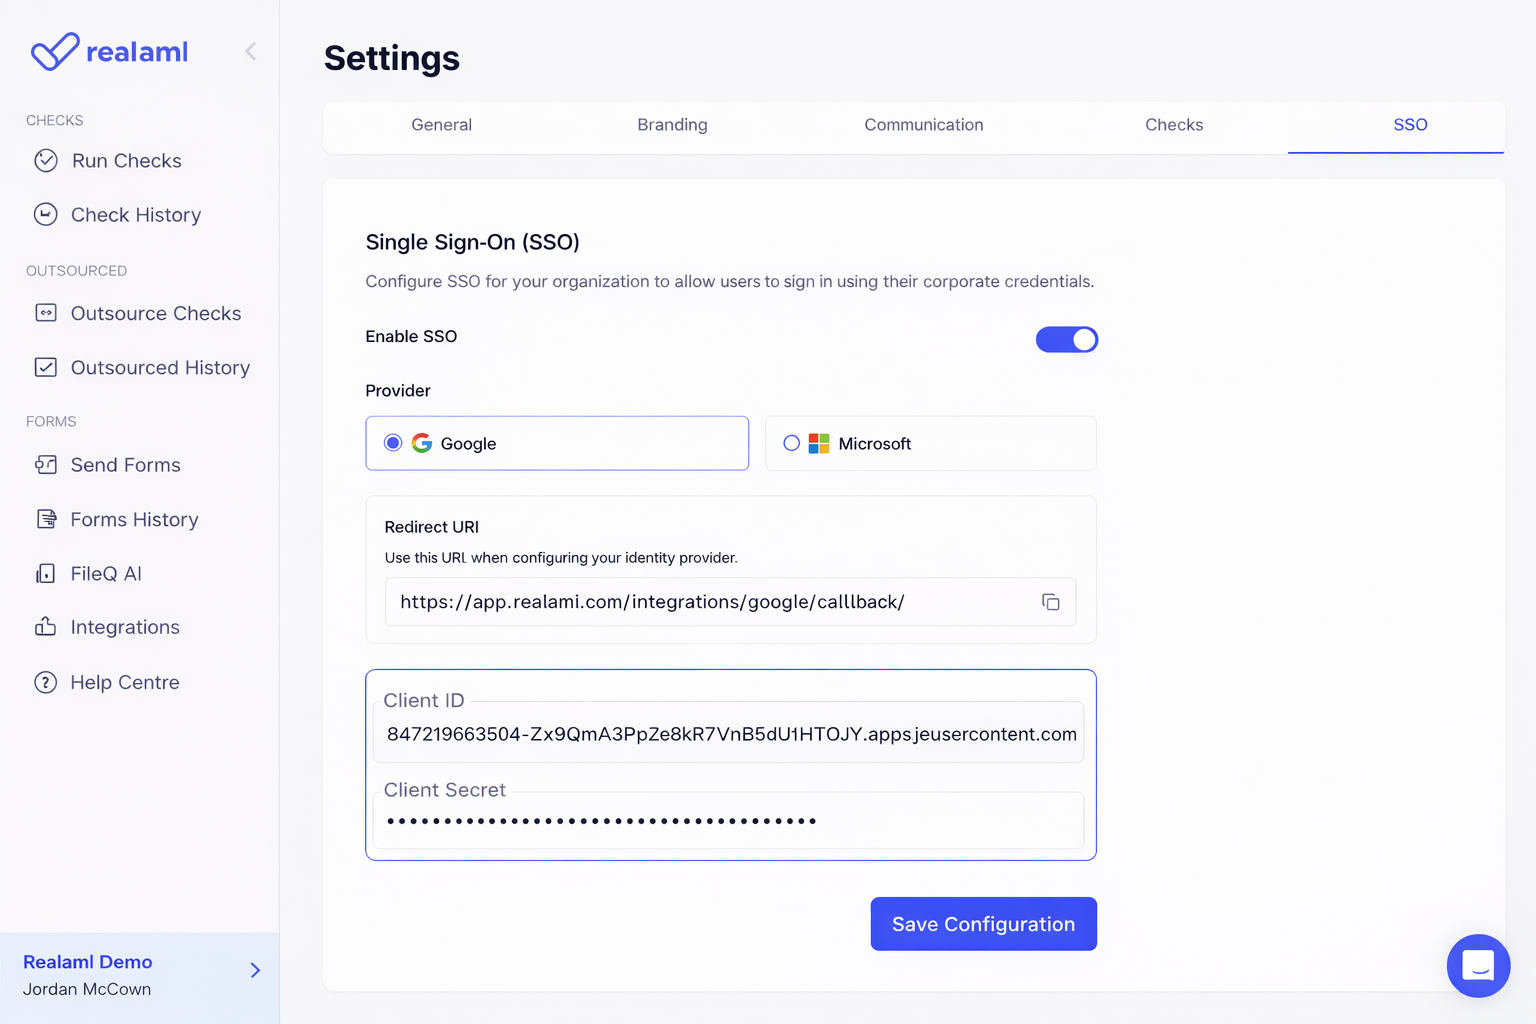Expand the Realaml Demo account menu
The width and height of the screenshot is (1536, 1024).
[x=255, y=970]
